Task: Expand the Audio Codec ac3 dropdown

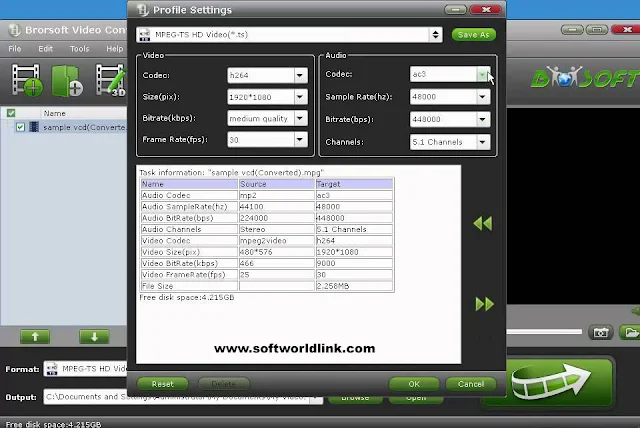Action: (482, 74)
